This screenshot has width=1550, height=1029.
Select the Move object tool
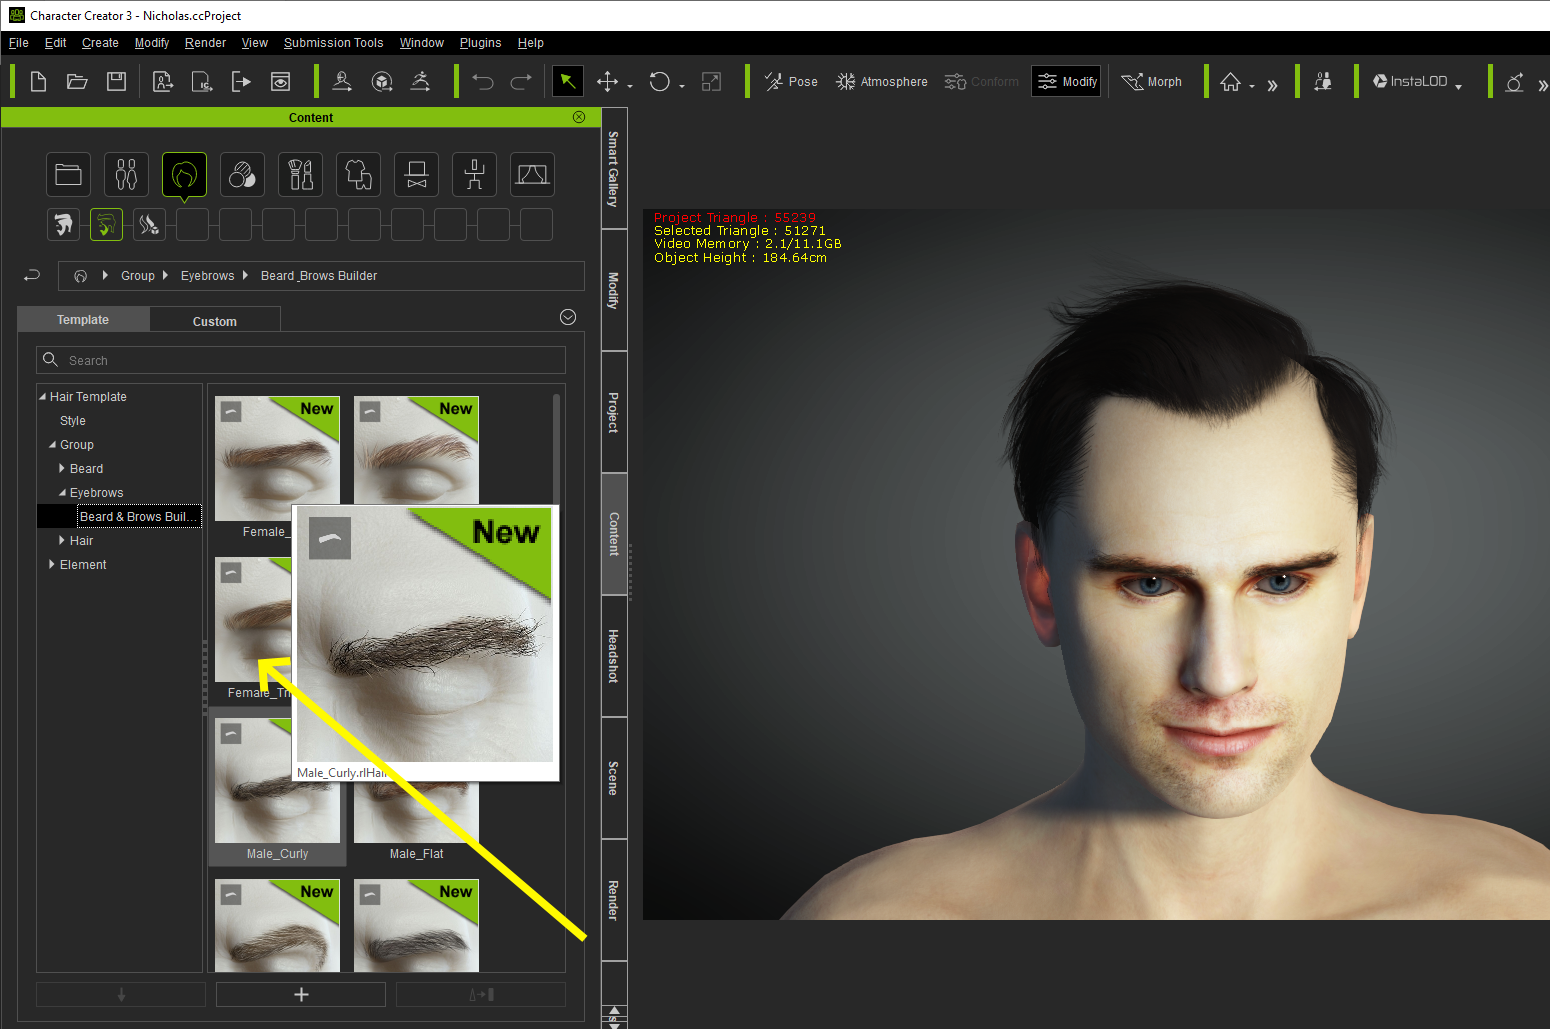607,82
